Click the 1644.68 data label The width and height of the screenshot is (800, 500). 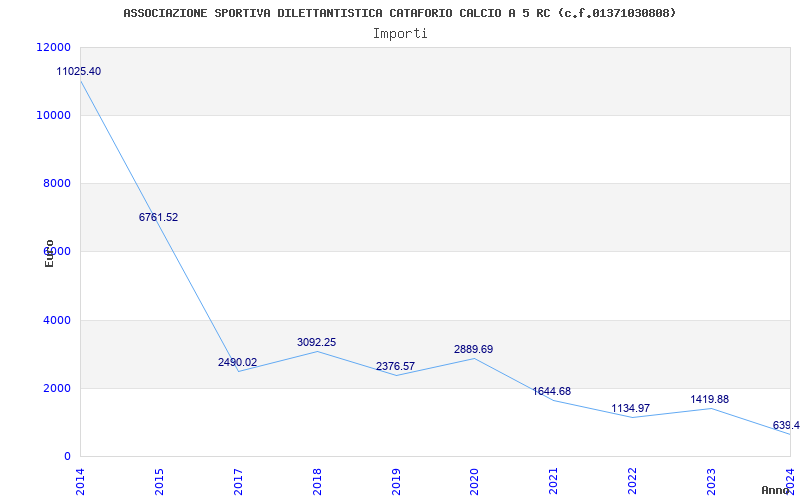point(552,391)
